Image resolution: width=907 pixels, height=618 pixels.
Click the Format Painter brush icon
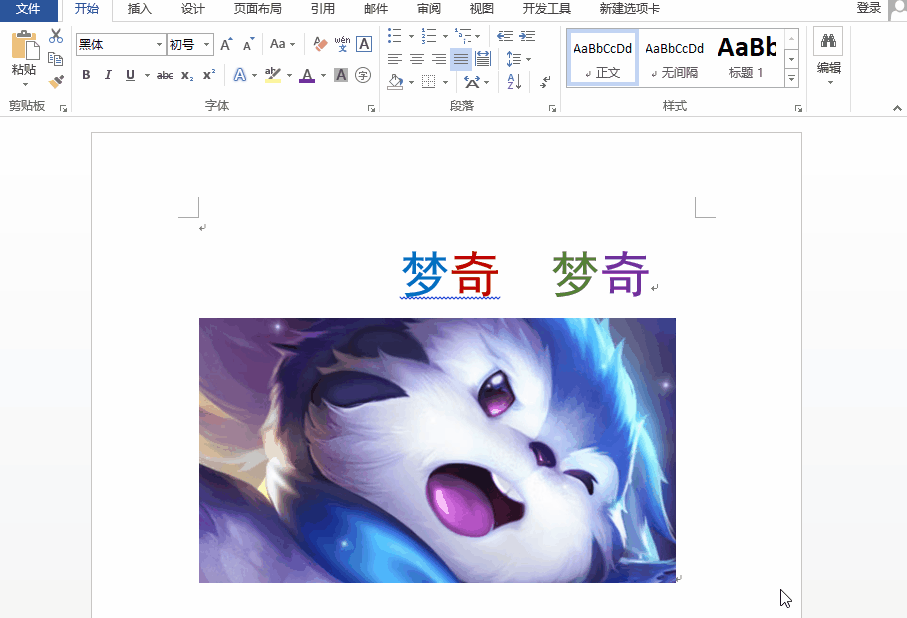[56, 81]
